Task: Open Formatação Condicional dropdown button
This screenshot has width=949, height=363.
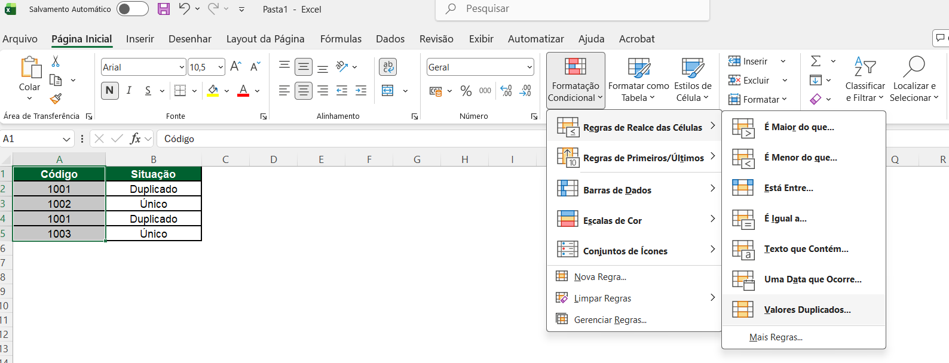Action: (x=576, y=80)
